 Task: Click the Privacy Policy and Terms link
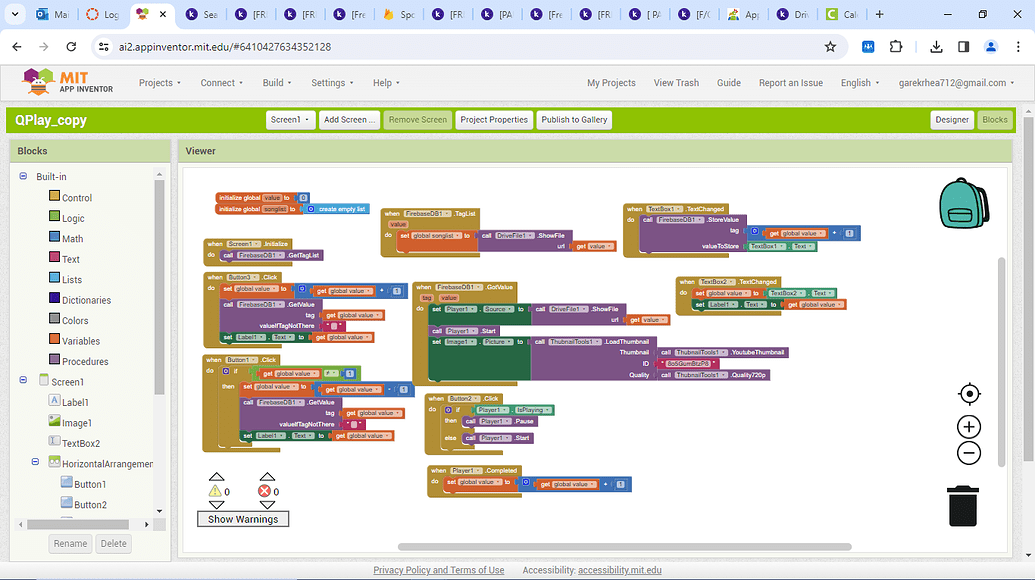(x=438, y=570)
